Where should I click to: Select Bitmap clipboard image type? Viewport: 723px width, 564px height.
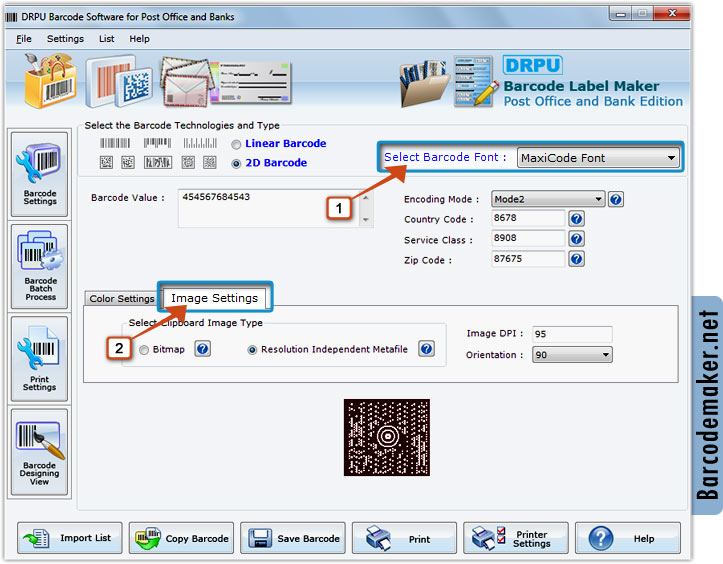tap(144, 350)
